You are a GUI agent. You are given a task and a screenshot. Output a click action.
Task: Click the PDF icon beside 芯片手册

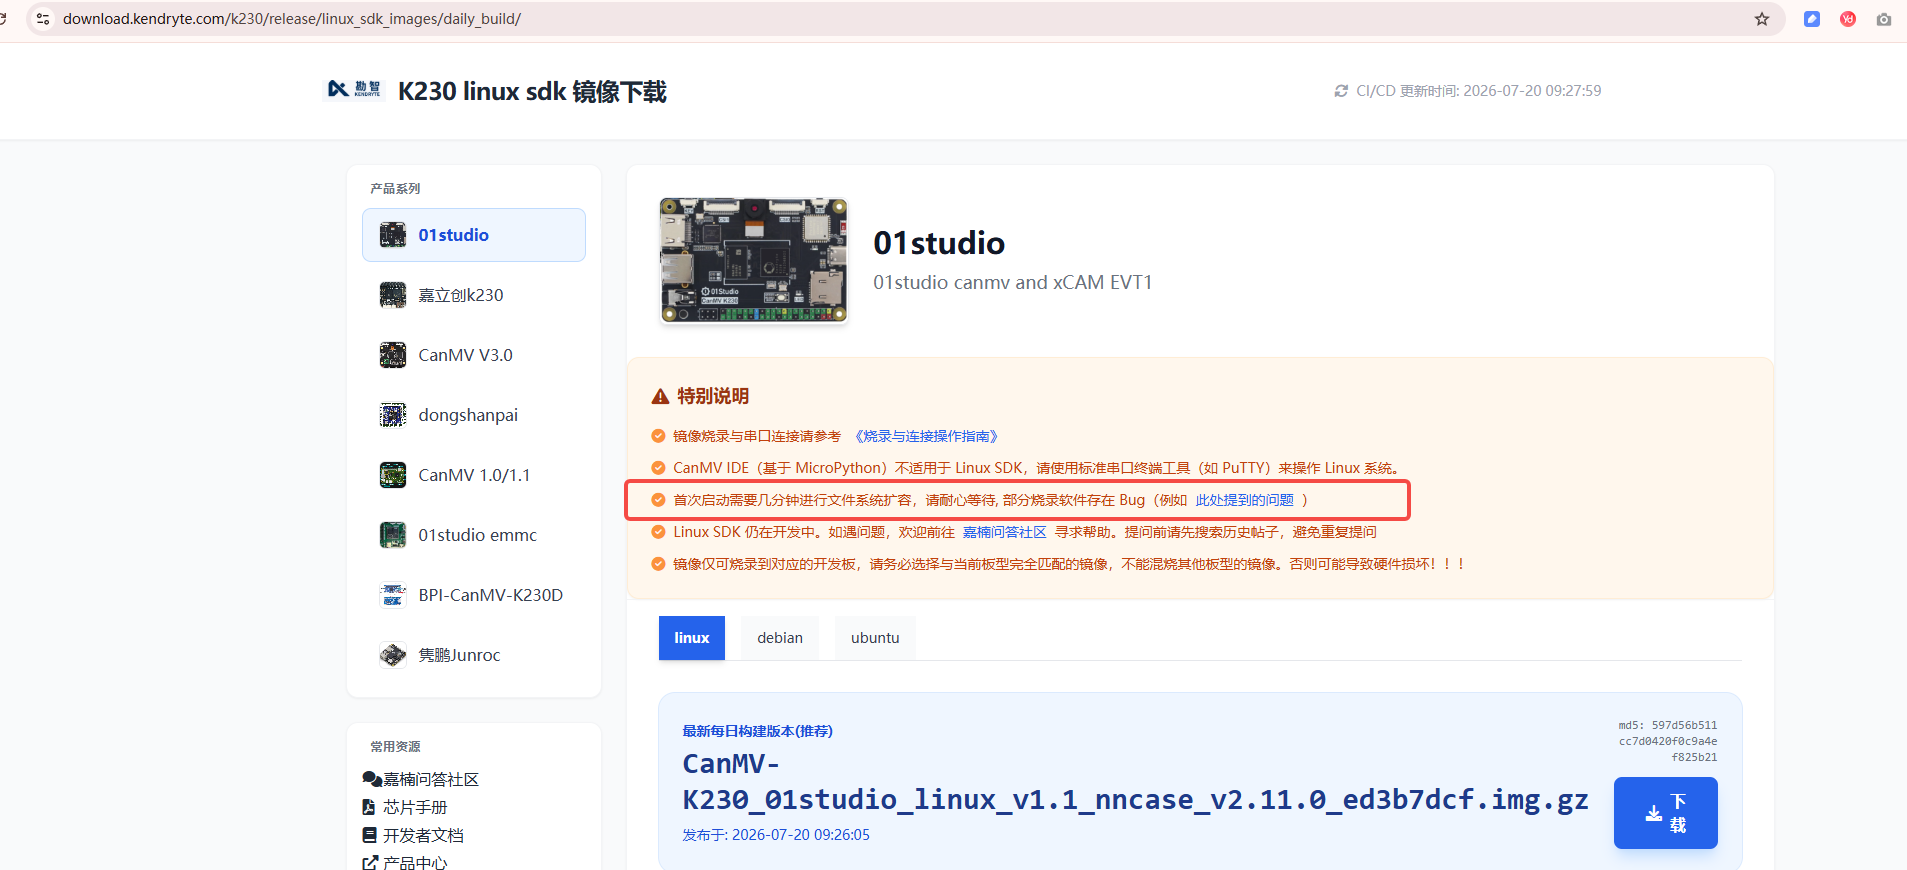[369, 807]
